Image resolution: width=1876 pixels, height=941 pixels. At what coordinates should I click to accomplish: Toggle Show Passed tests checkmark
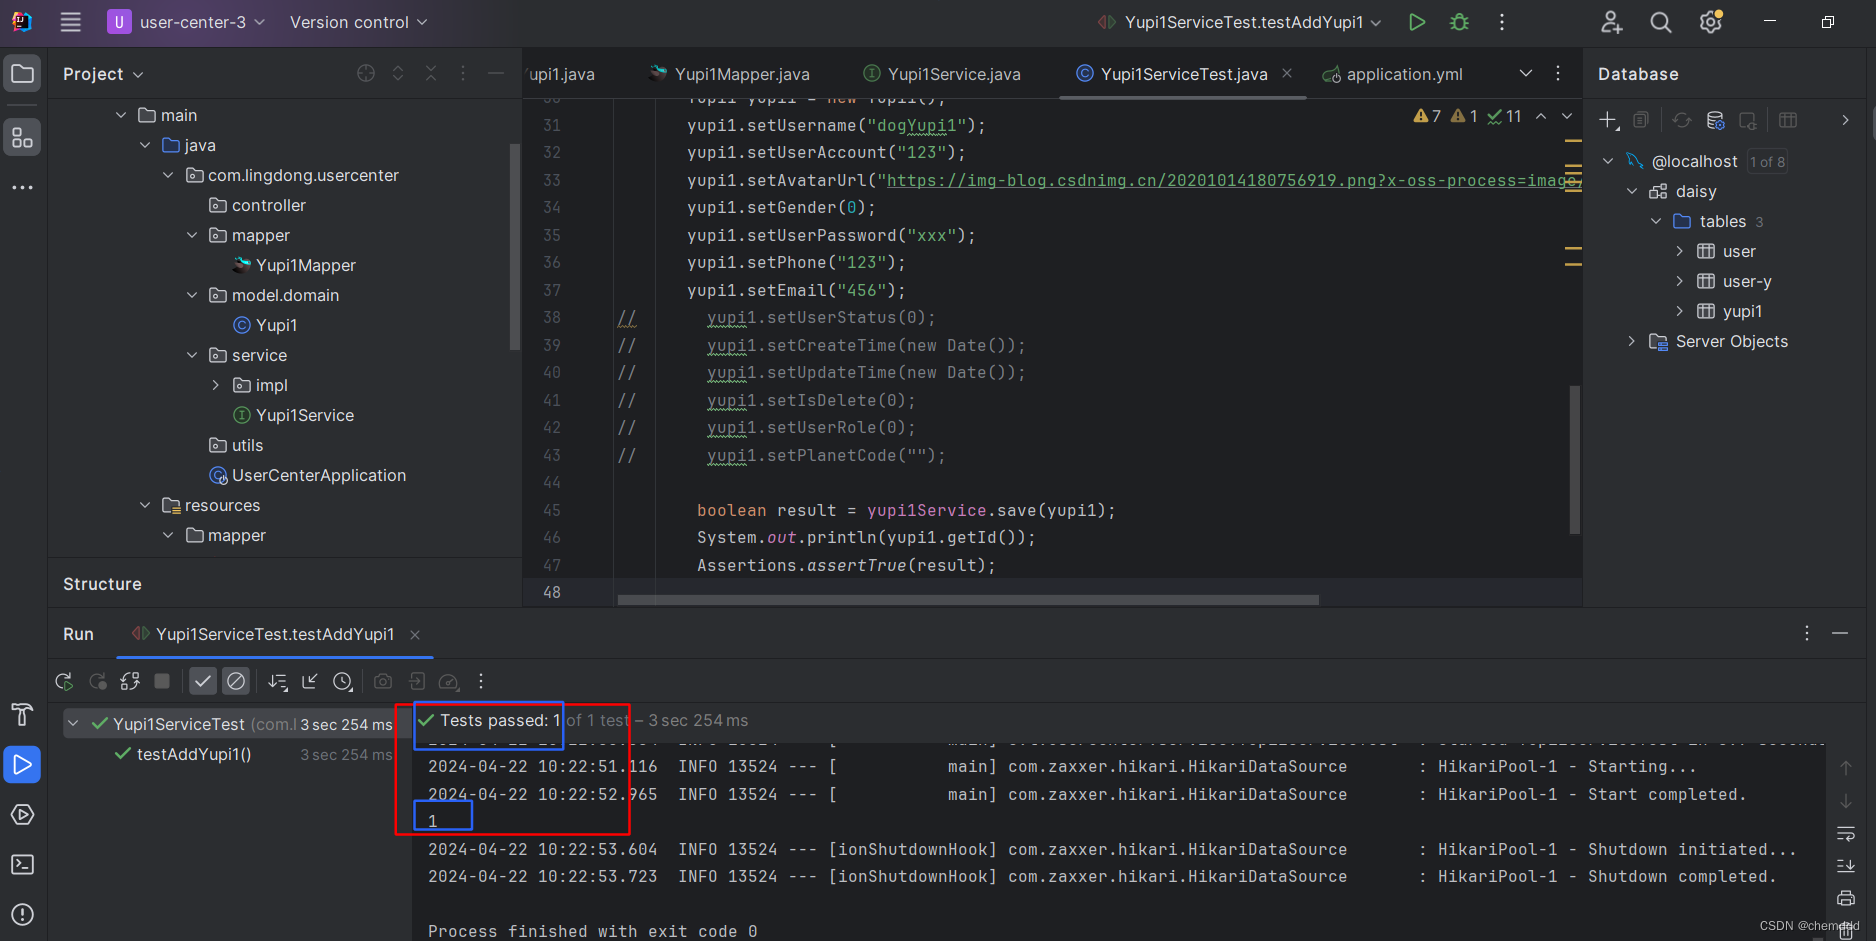click(203, 681)
